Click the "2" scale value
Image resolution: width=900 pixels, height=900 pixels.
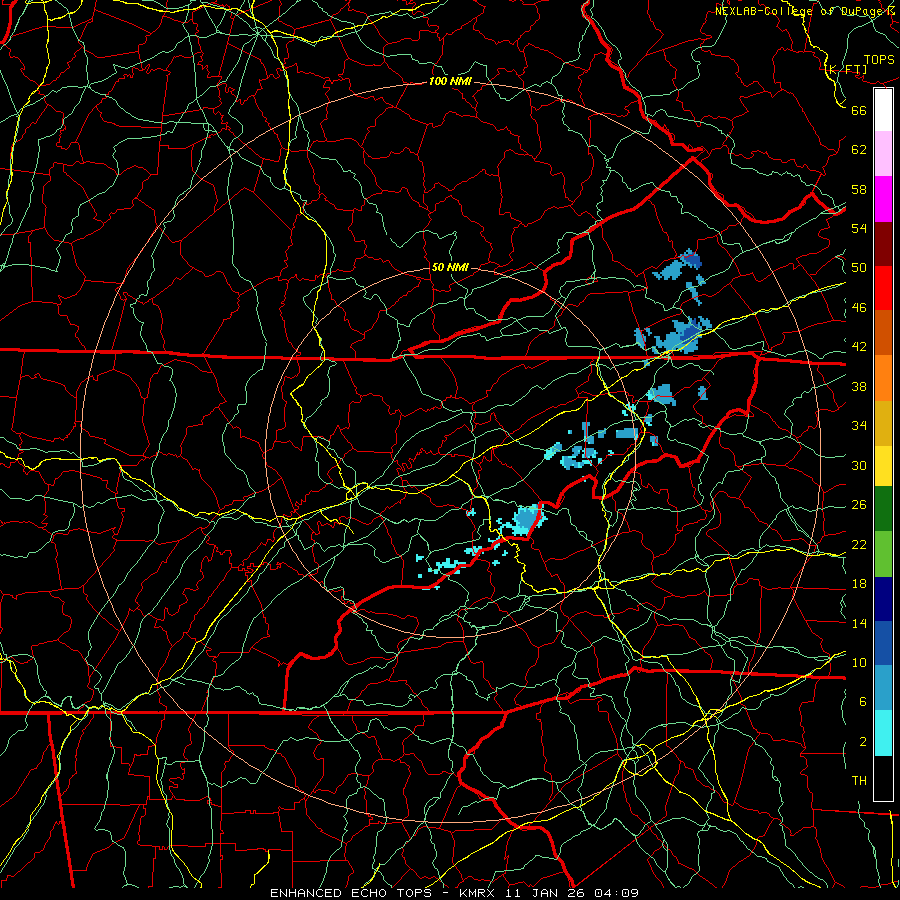click(x=863, y=742)
